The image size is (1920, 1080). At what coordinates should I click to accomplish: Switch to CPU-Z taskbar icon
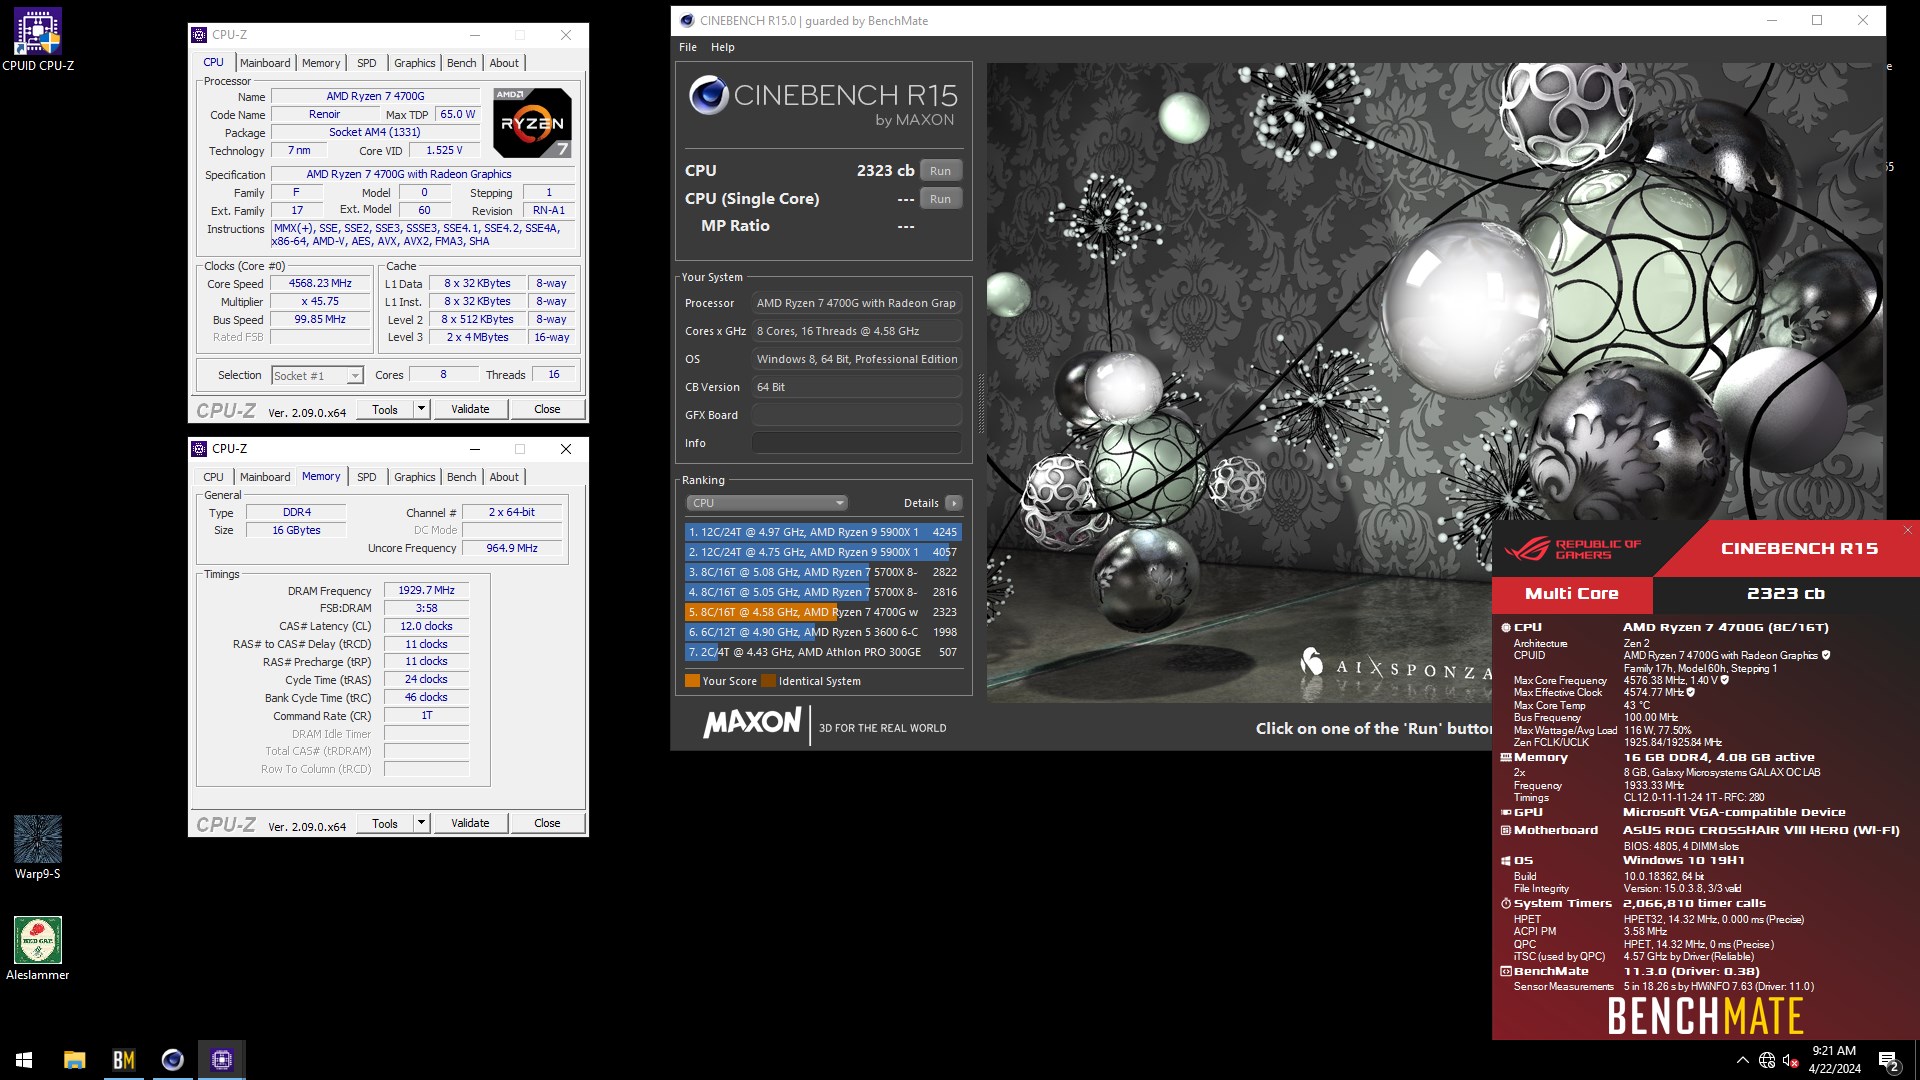(222, 1060)
